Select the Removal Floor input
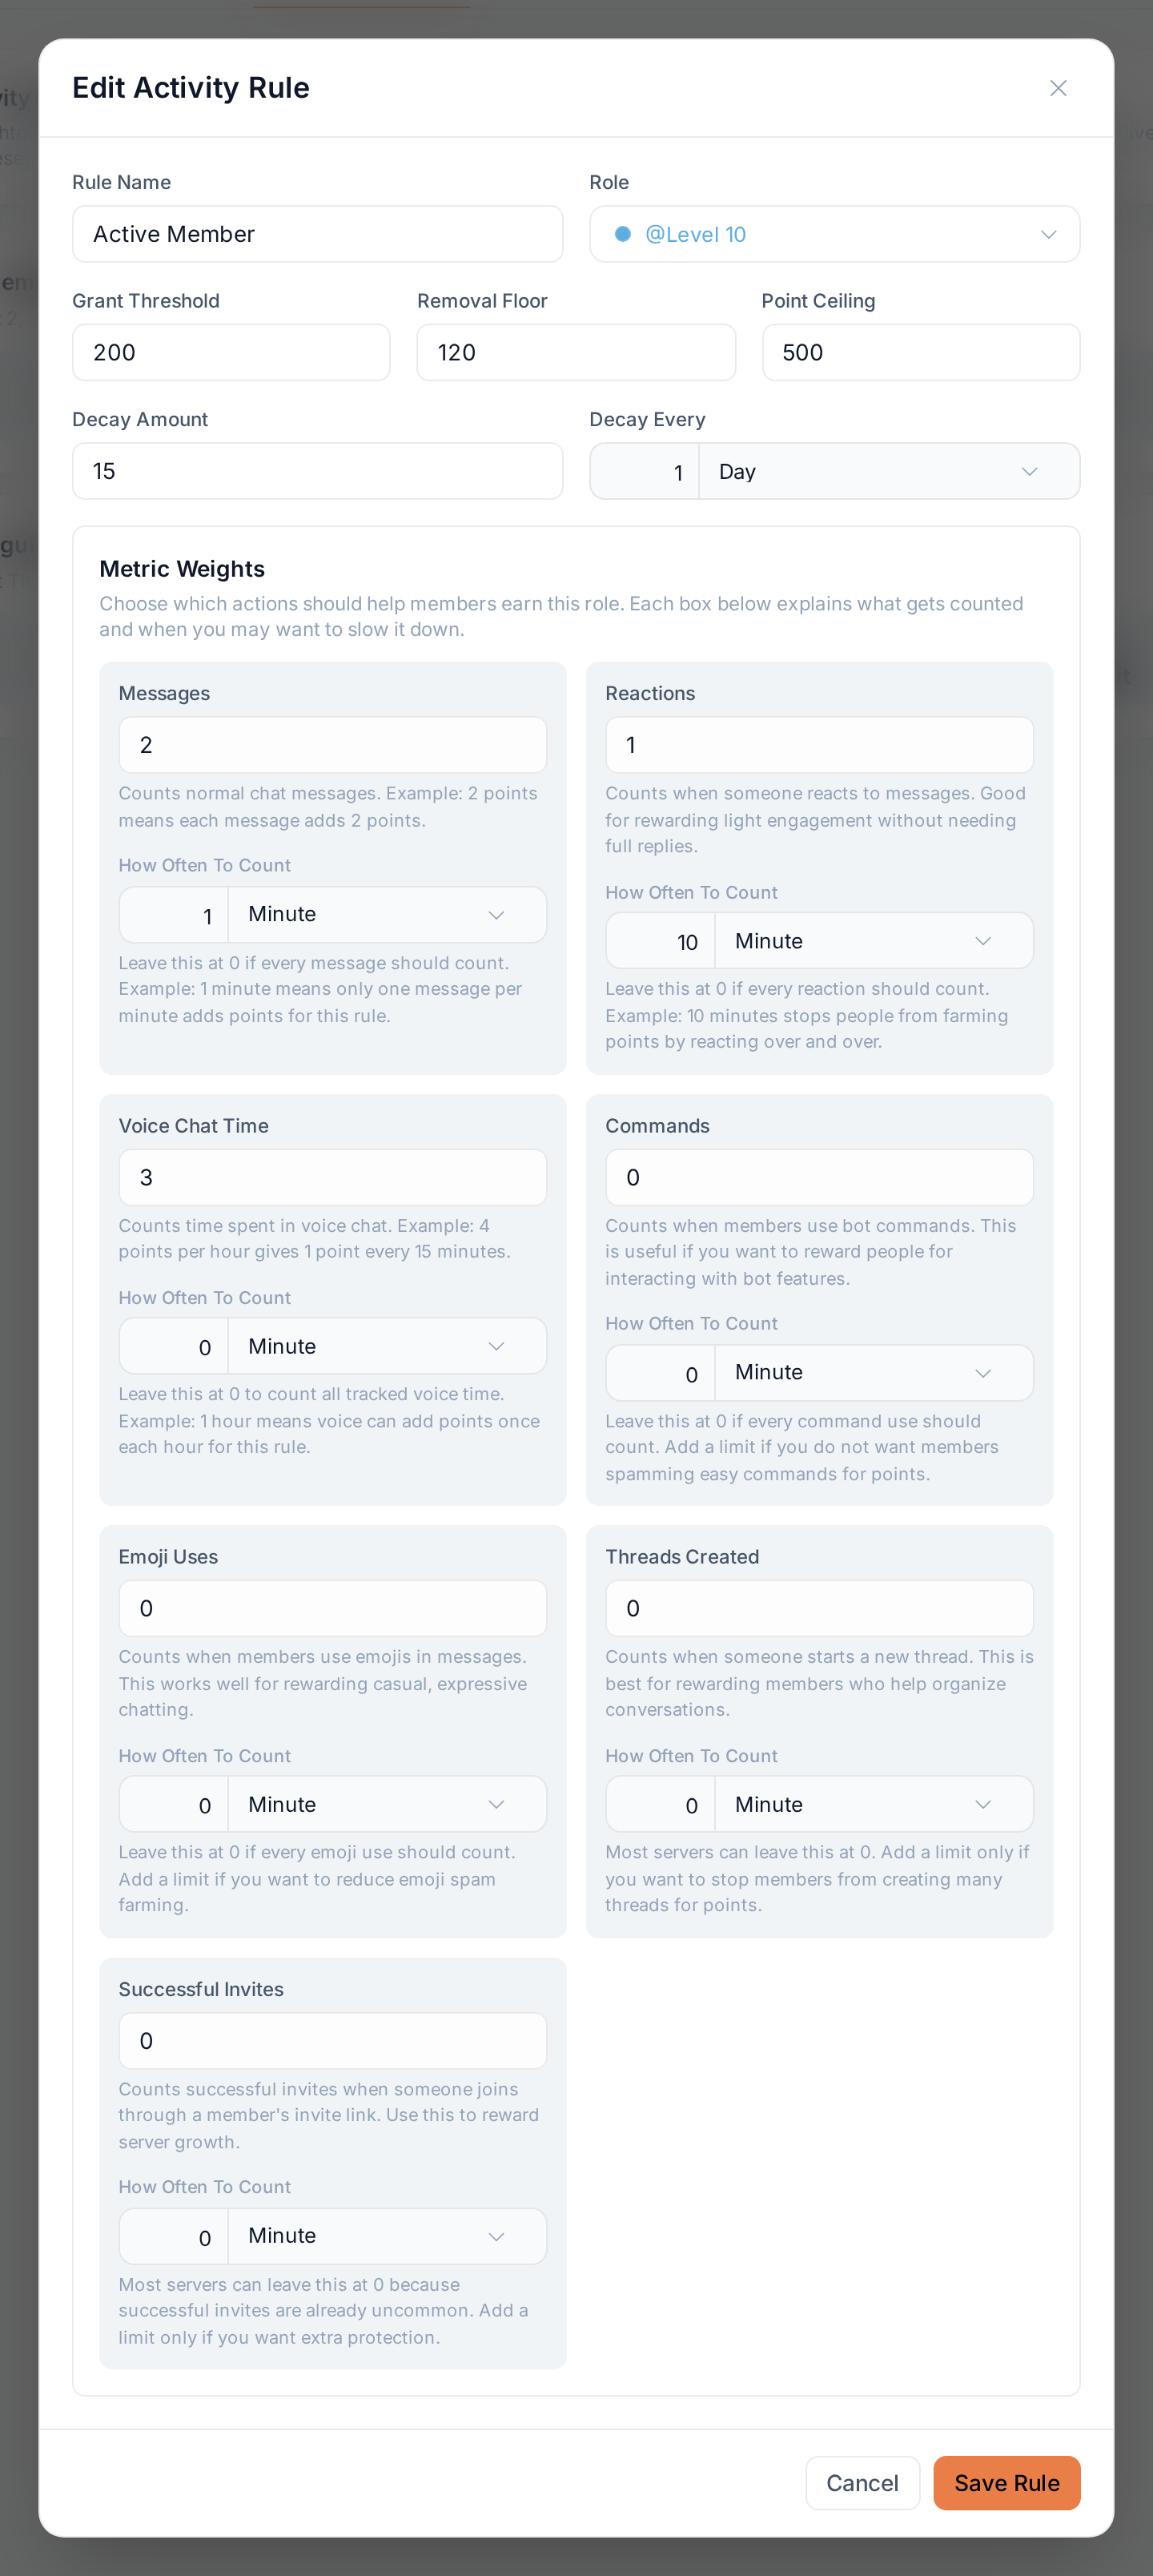 [576, 352]
